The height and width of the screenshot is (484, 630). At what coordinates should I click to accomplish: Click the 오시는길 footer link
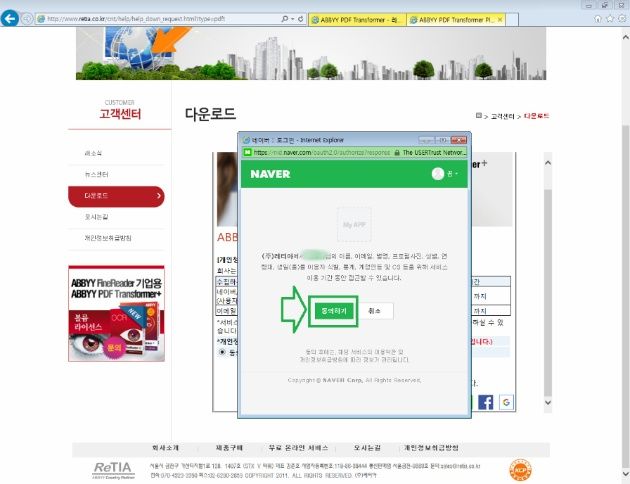(367, 447)
